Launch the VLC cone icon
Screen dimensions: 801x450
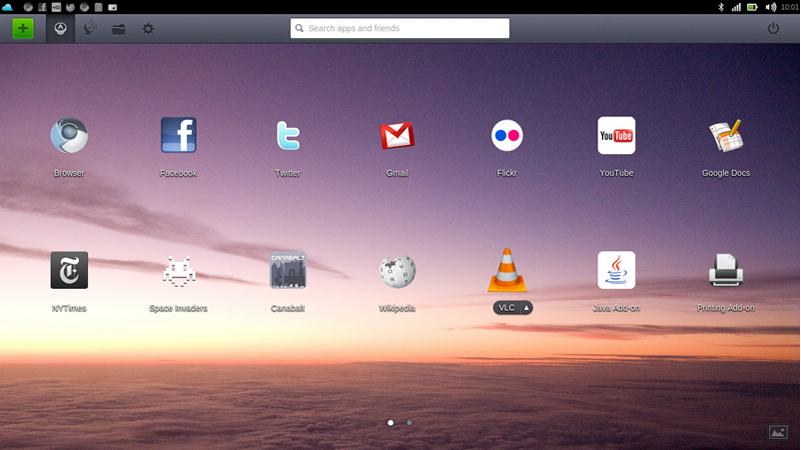tap(507, 270)
